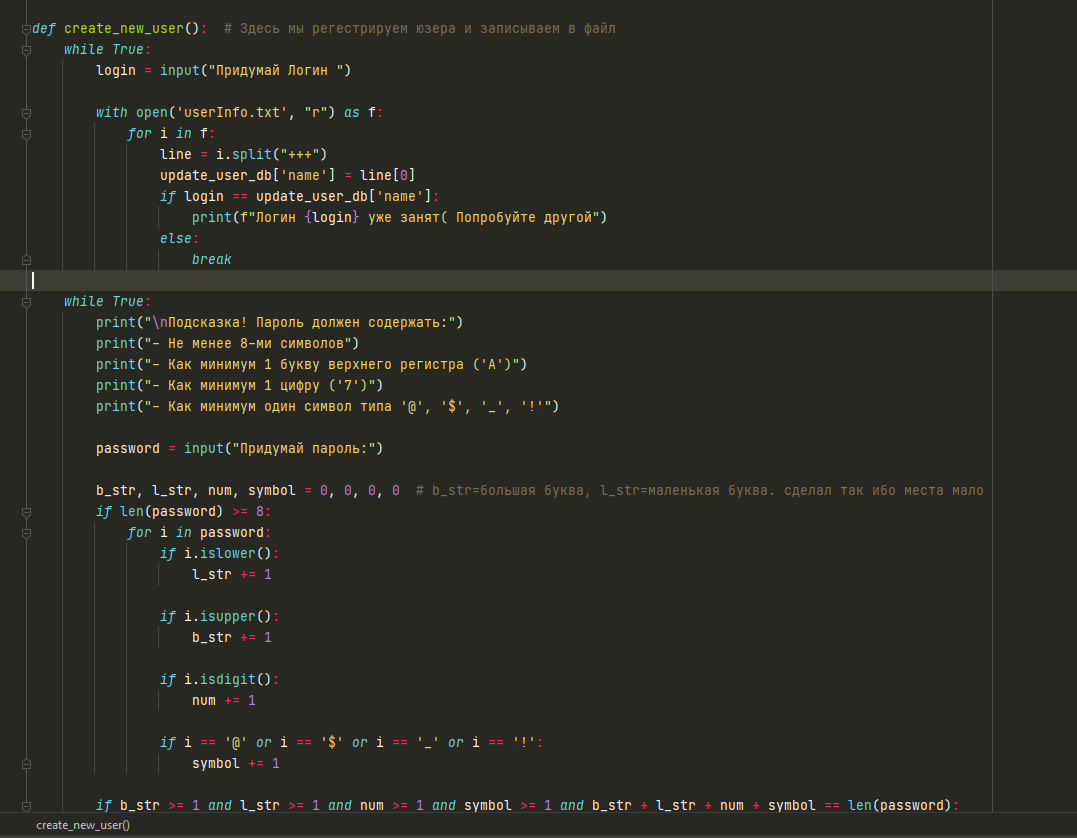Click the 'userInfo.txt' filename string

[x=231, y=113]
